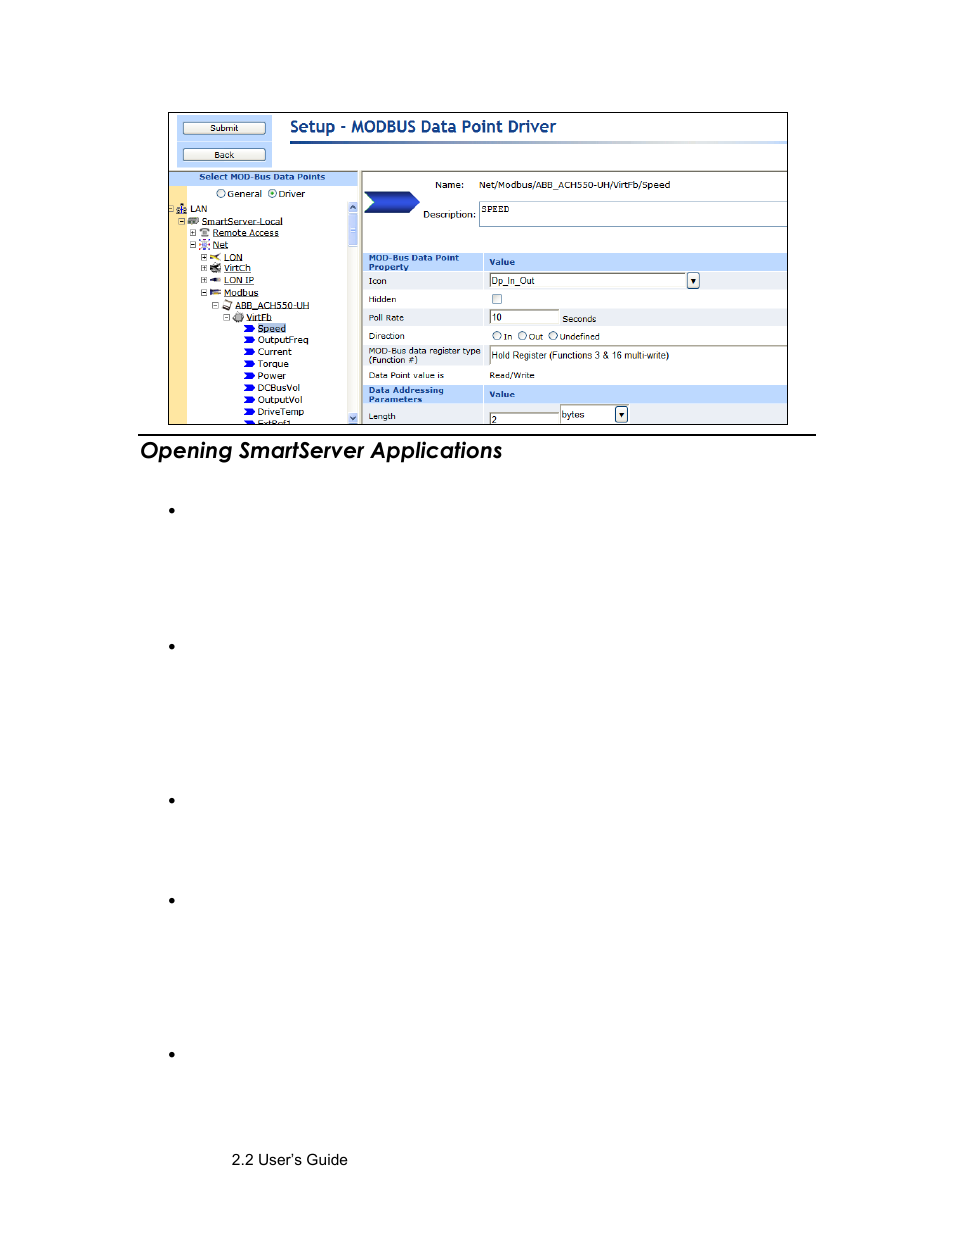This screenshot has width=954, height=1235.
Task: Open the Icon Dp_In_Out dropdown
Action: (x=693, y=281)
